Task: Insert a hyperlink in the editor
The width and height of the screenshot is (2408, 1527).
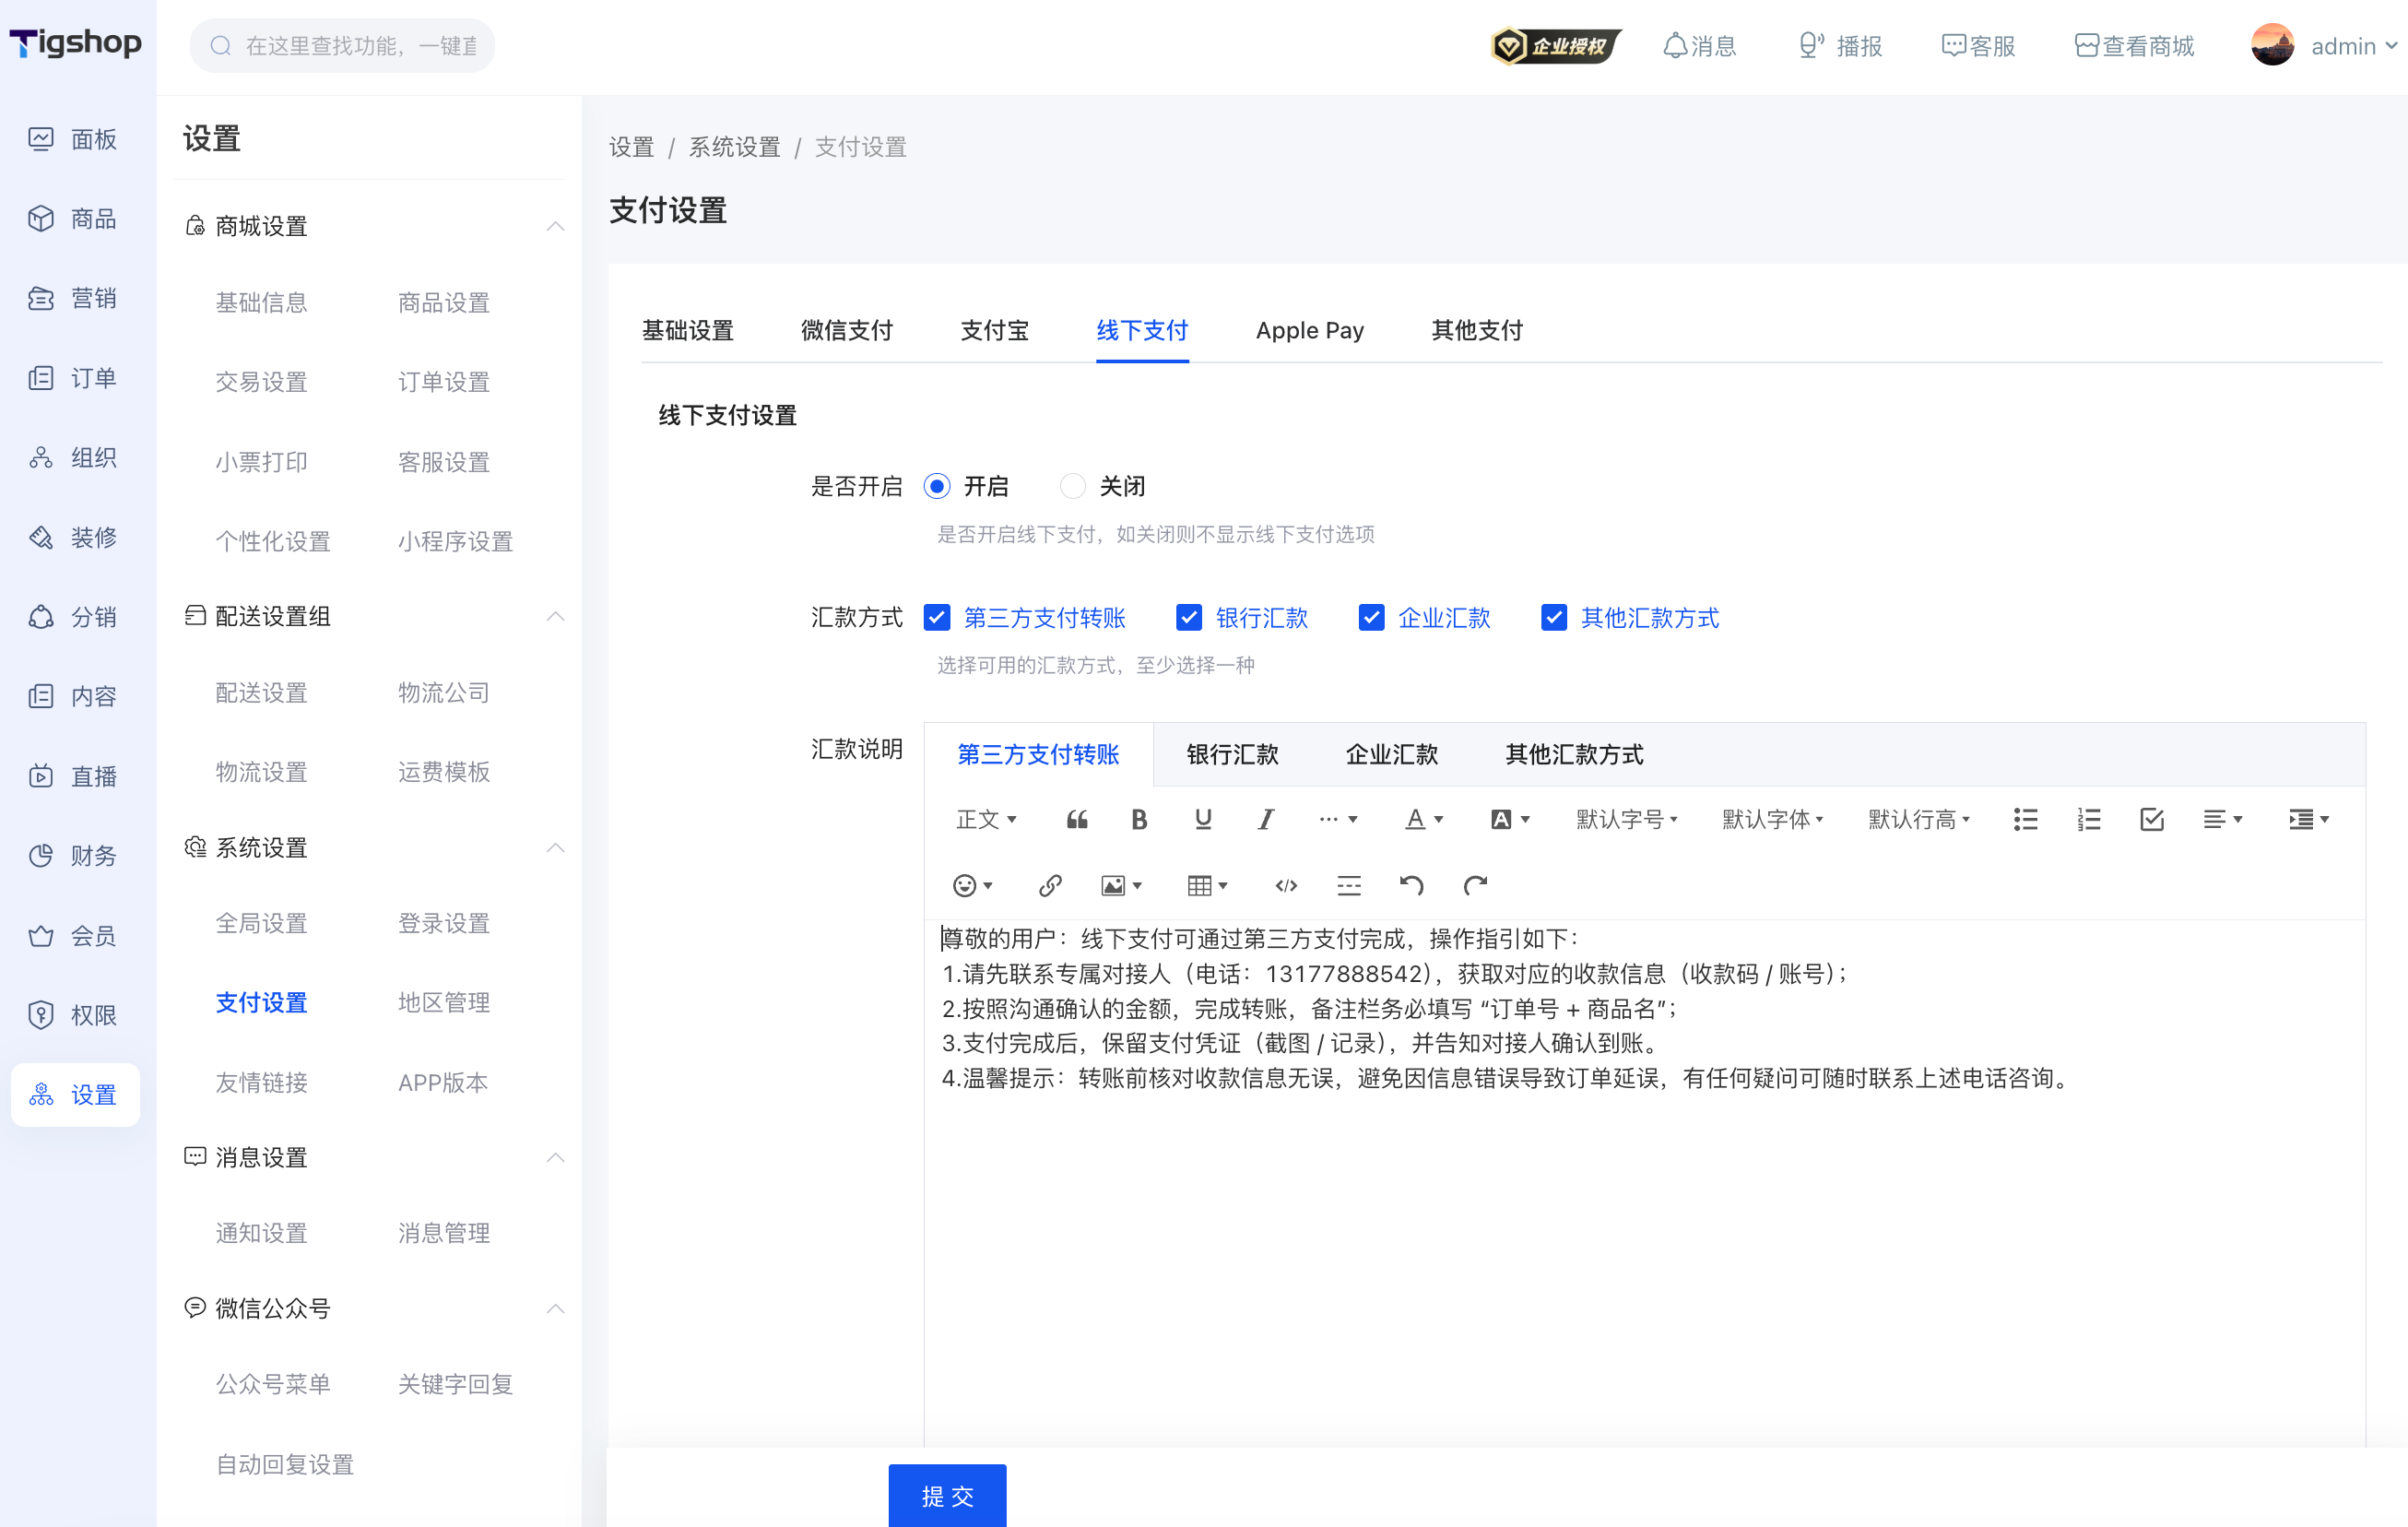Action: [1049, 886]
